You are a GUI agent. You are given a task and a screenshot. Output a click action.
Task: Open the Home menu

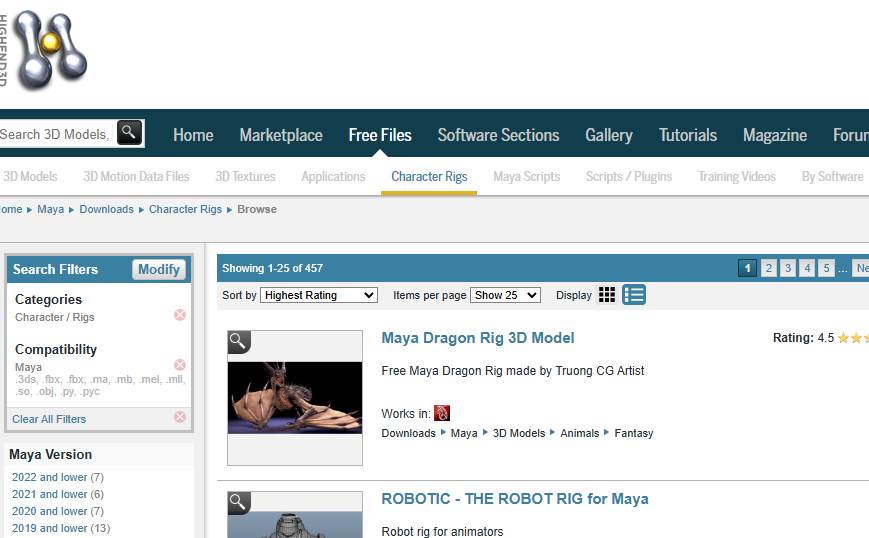(193, 135)
